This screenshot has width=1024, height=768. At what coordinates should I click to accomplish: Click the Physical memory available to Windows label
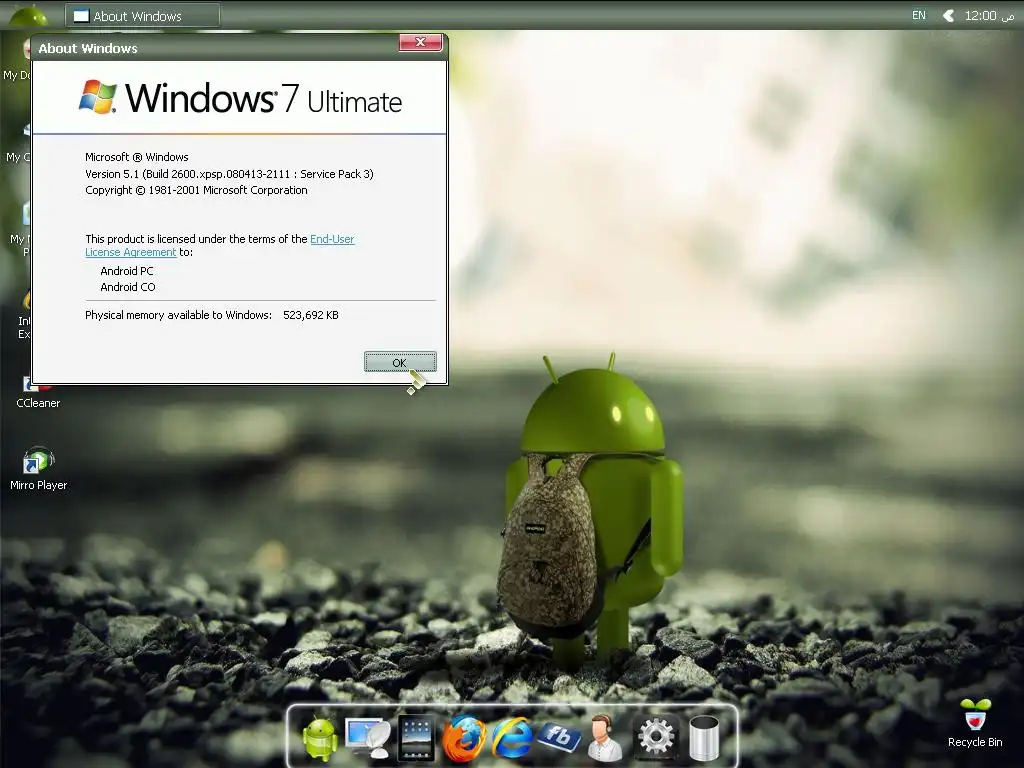pos(178,315)
